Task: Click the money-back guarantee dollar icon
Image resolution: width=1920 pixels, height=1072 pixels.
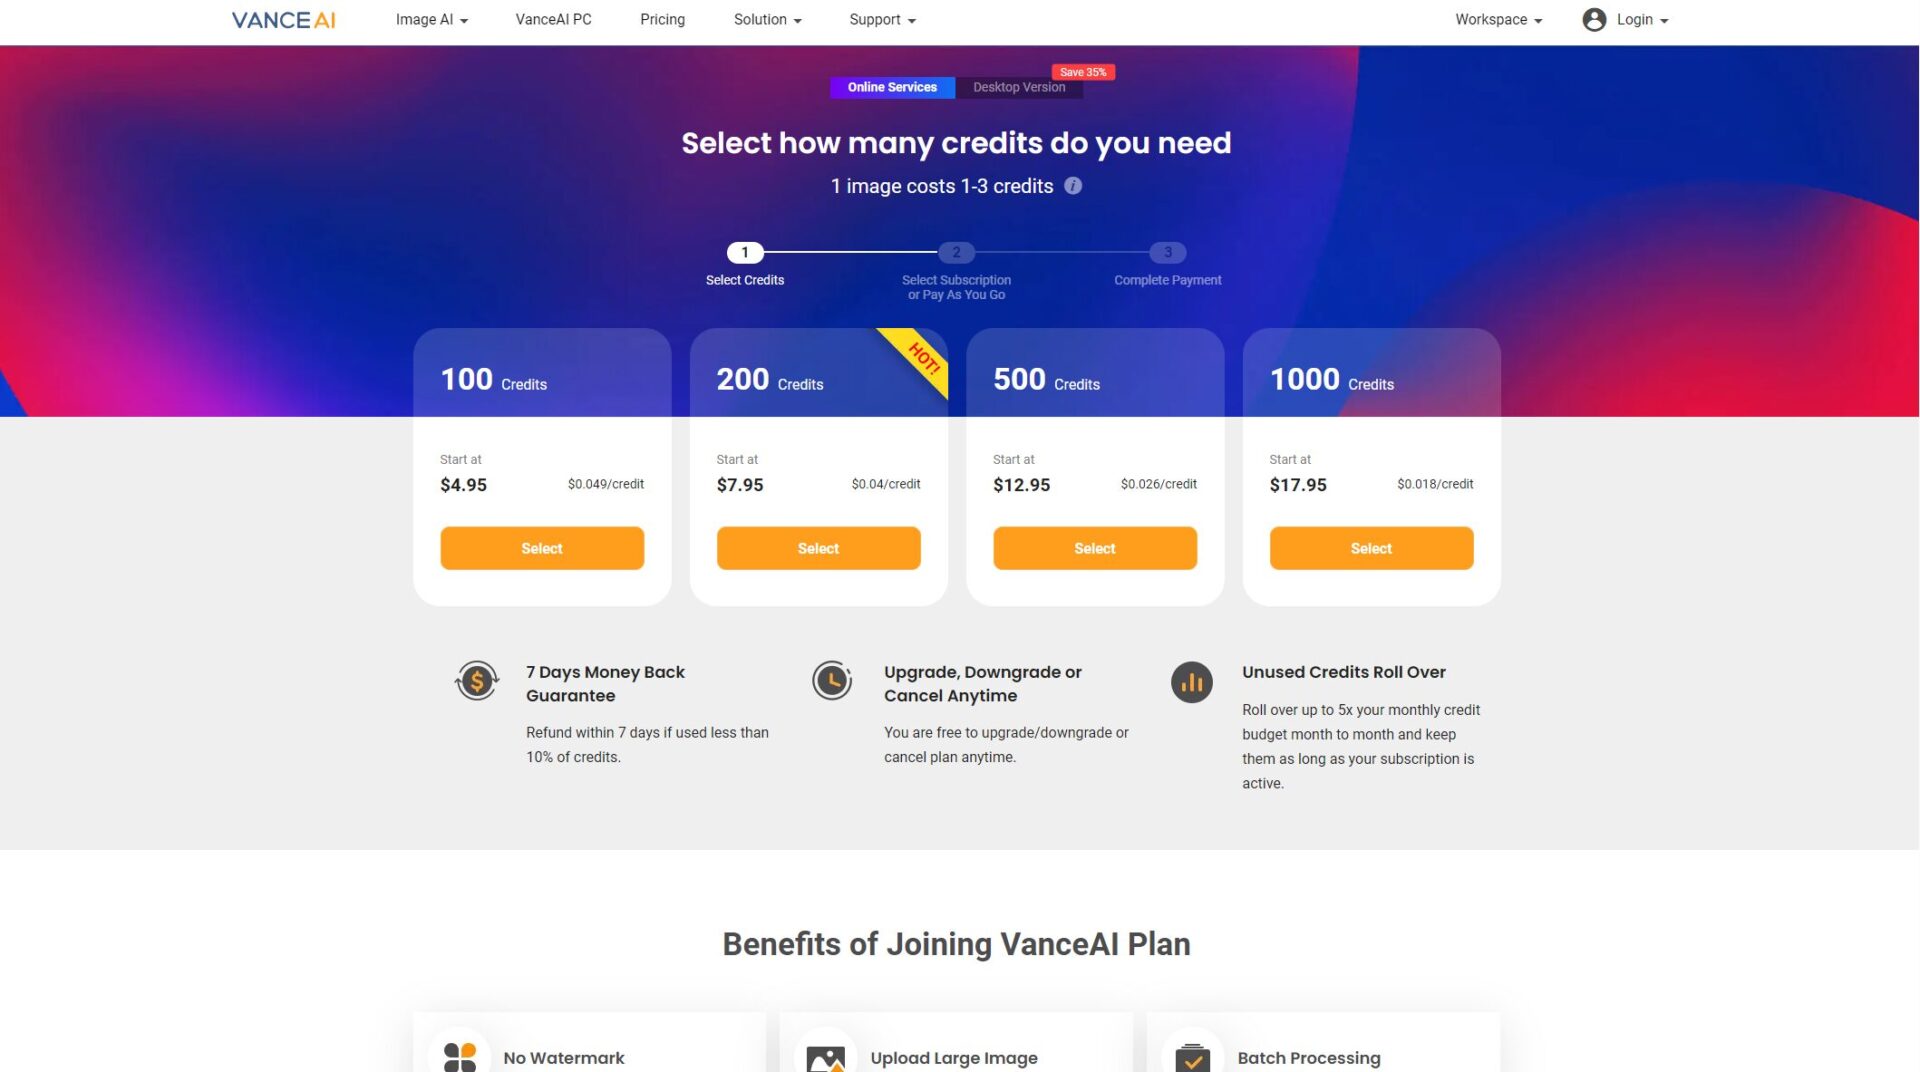Action: coord(477,681)
